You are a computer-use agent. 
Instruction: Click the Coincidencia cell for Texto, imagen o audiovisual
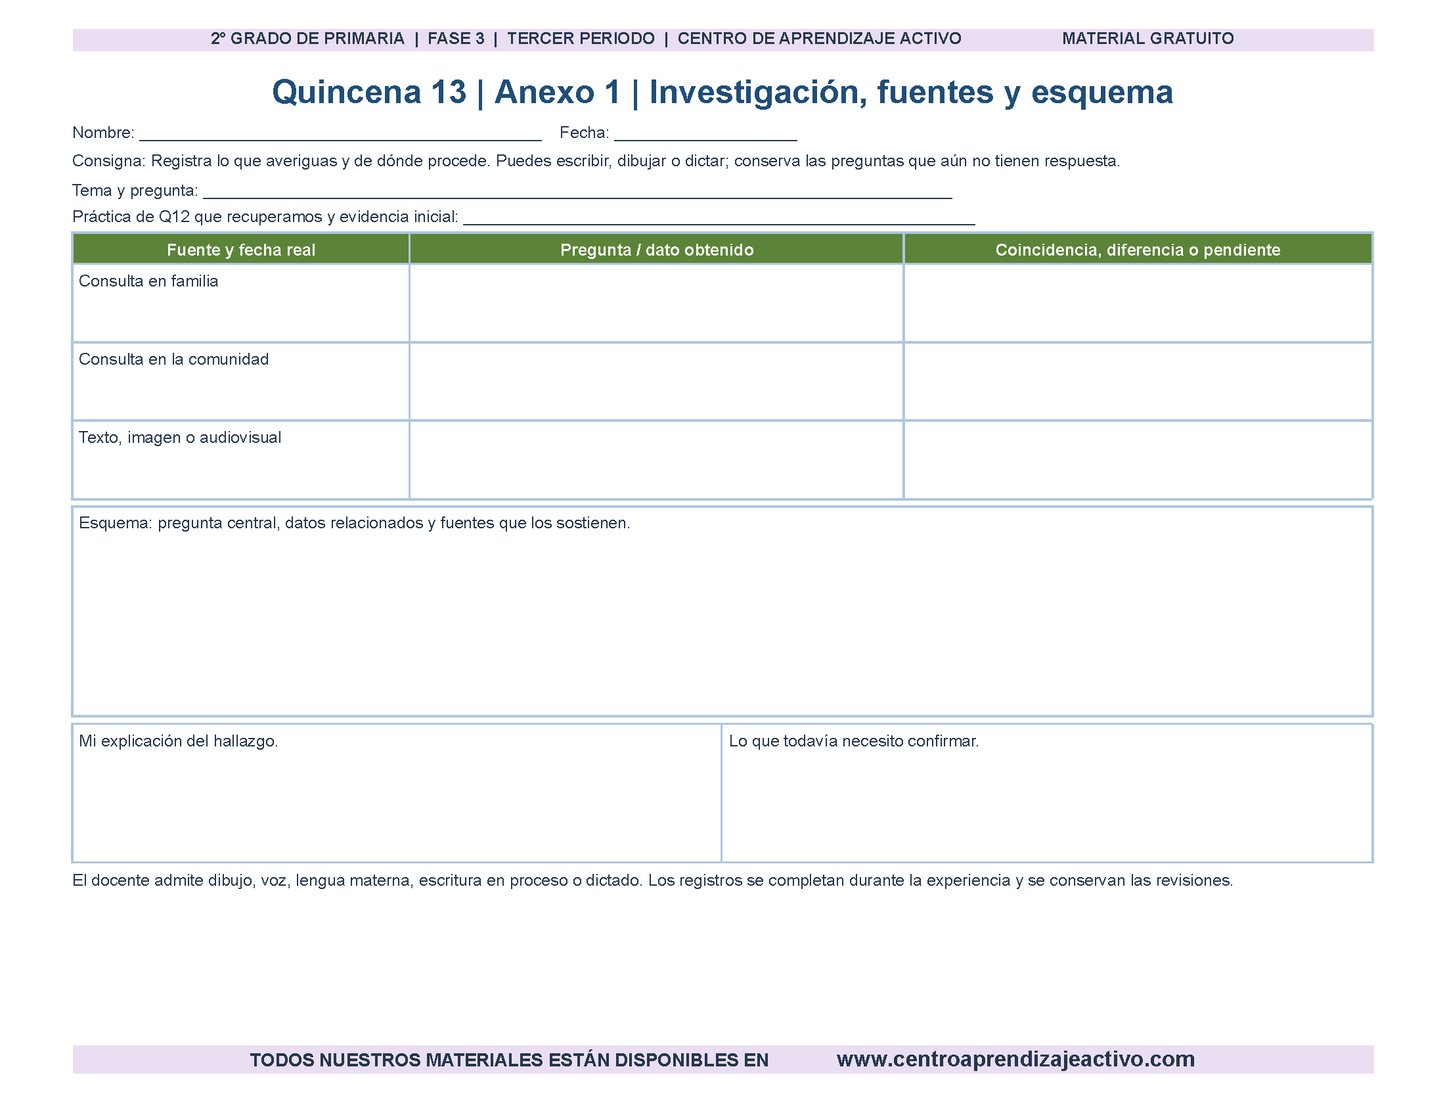tap(1138, 459)
